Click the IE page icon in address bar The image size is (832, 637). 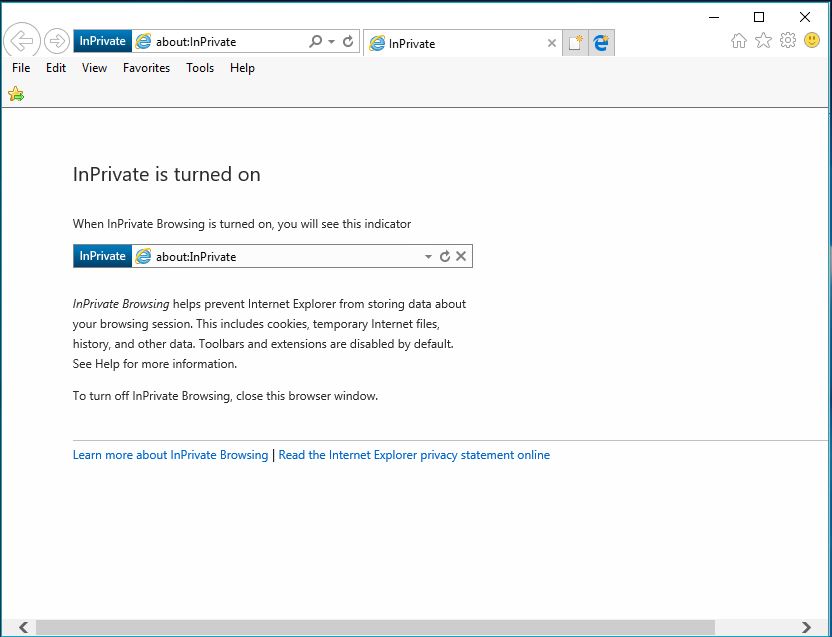click(x=143, y=41)
